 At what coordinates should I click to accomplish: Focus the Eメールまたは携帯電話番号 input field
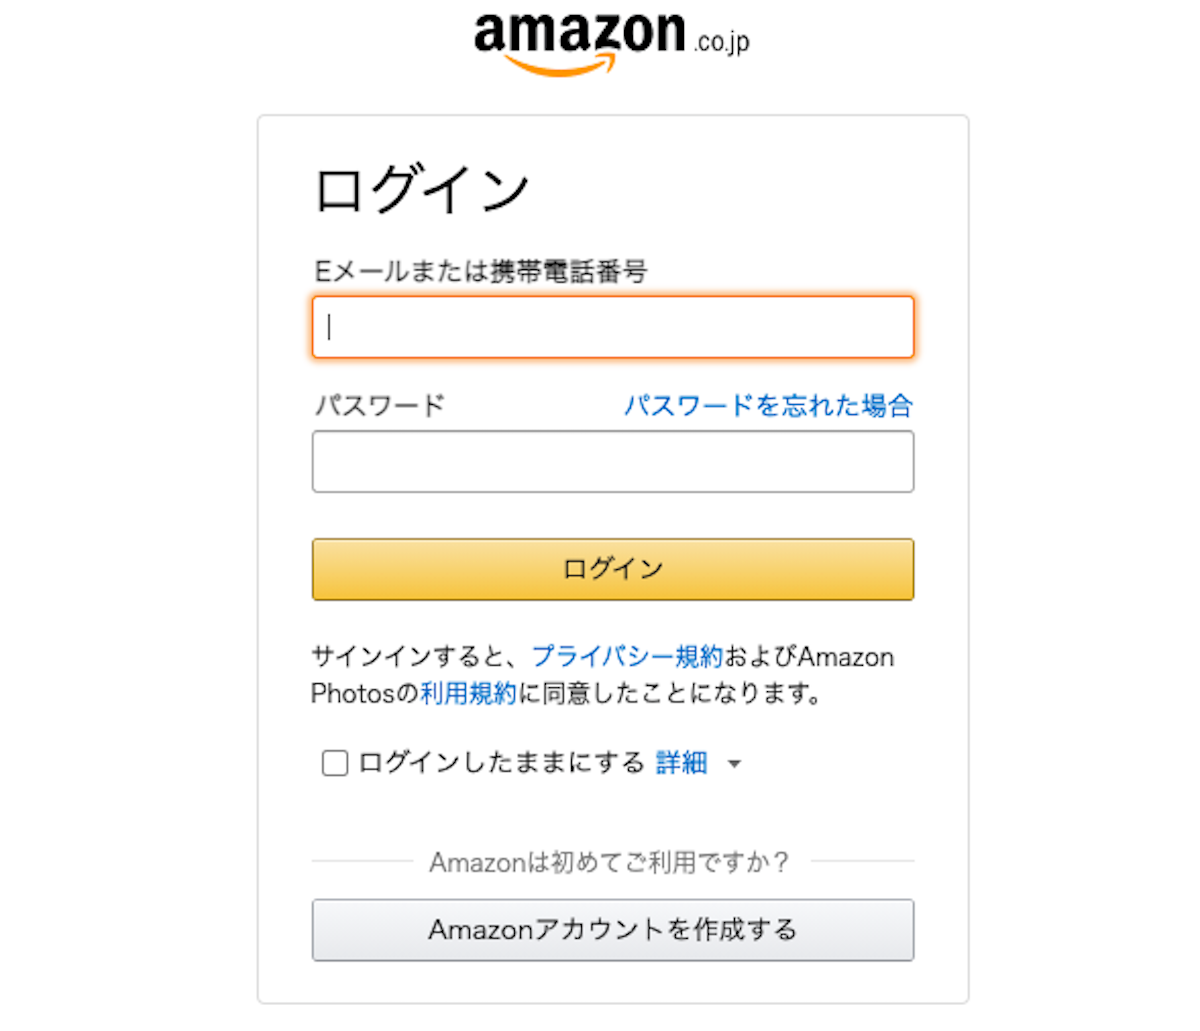point(613,327)
